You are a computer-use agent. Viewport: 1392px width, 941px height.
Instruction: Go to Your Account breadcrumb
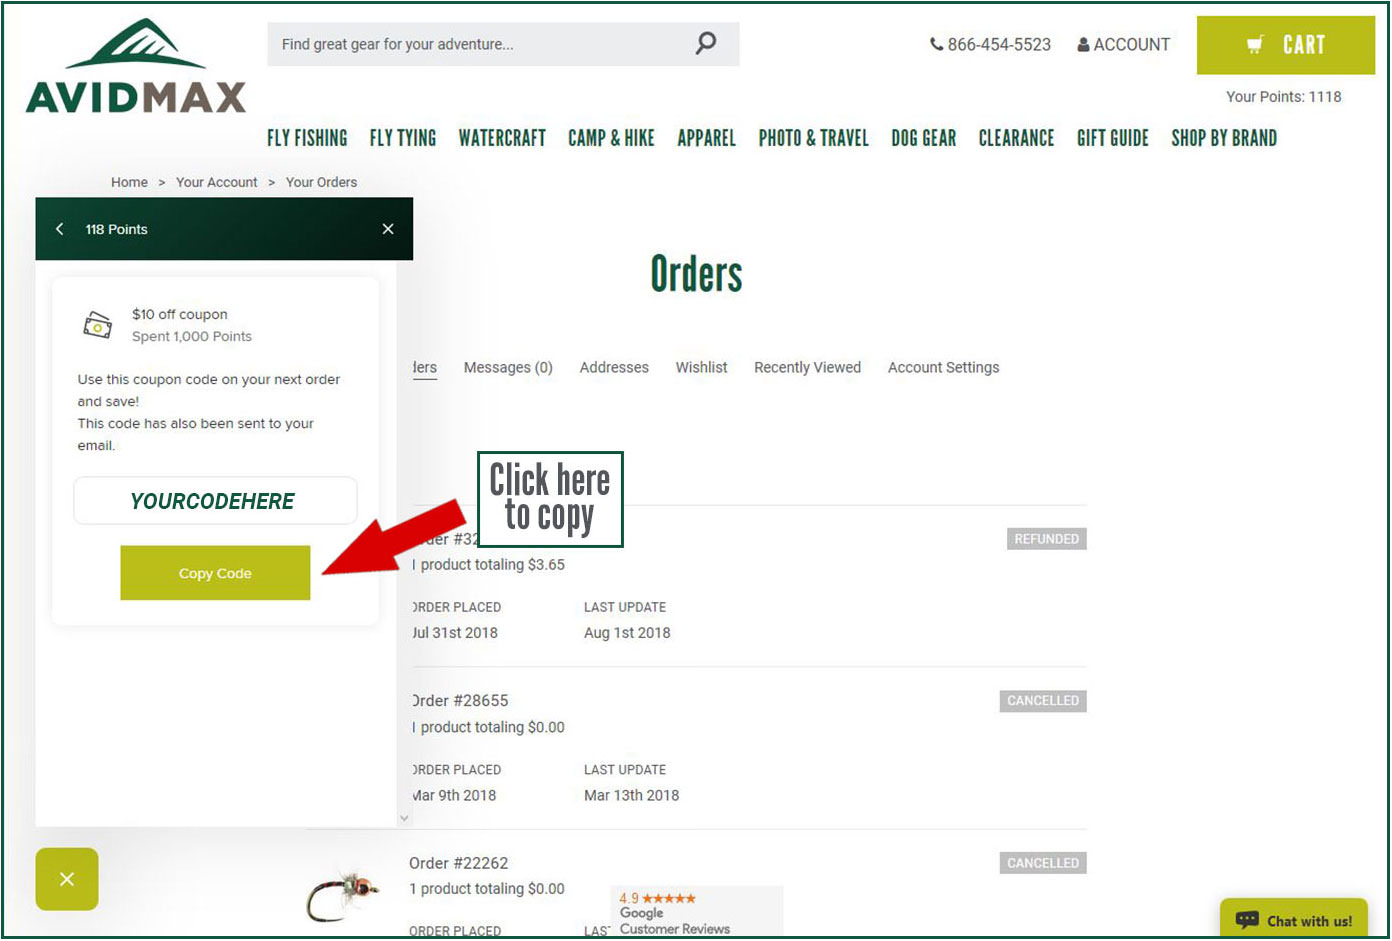pyautogui.click(x=217, y=182)
